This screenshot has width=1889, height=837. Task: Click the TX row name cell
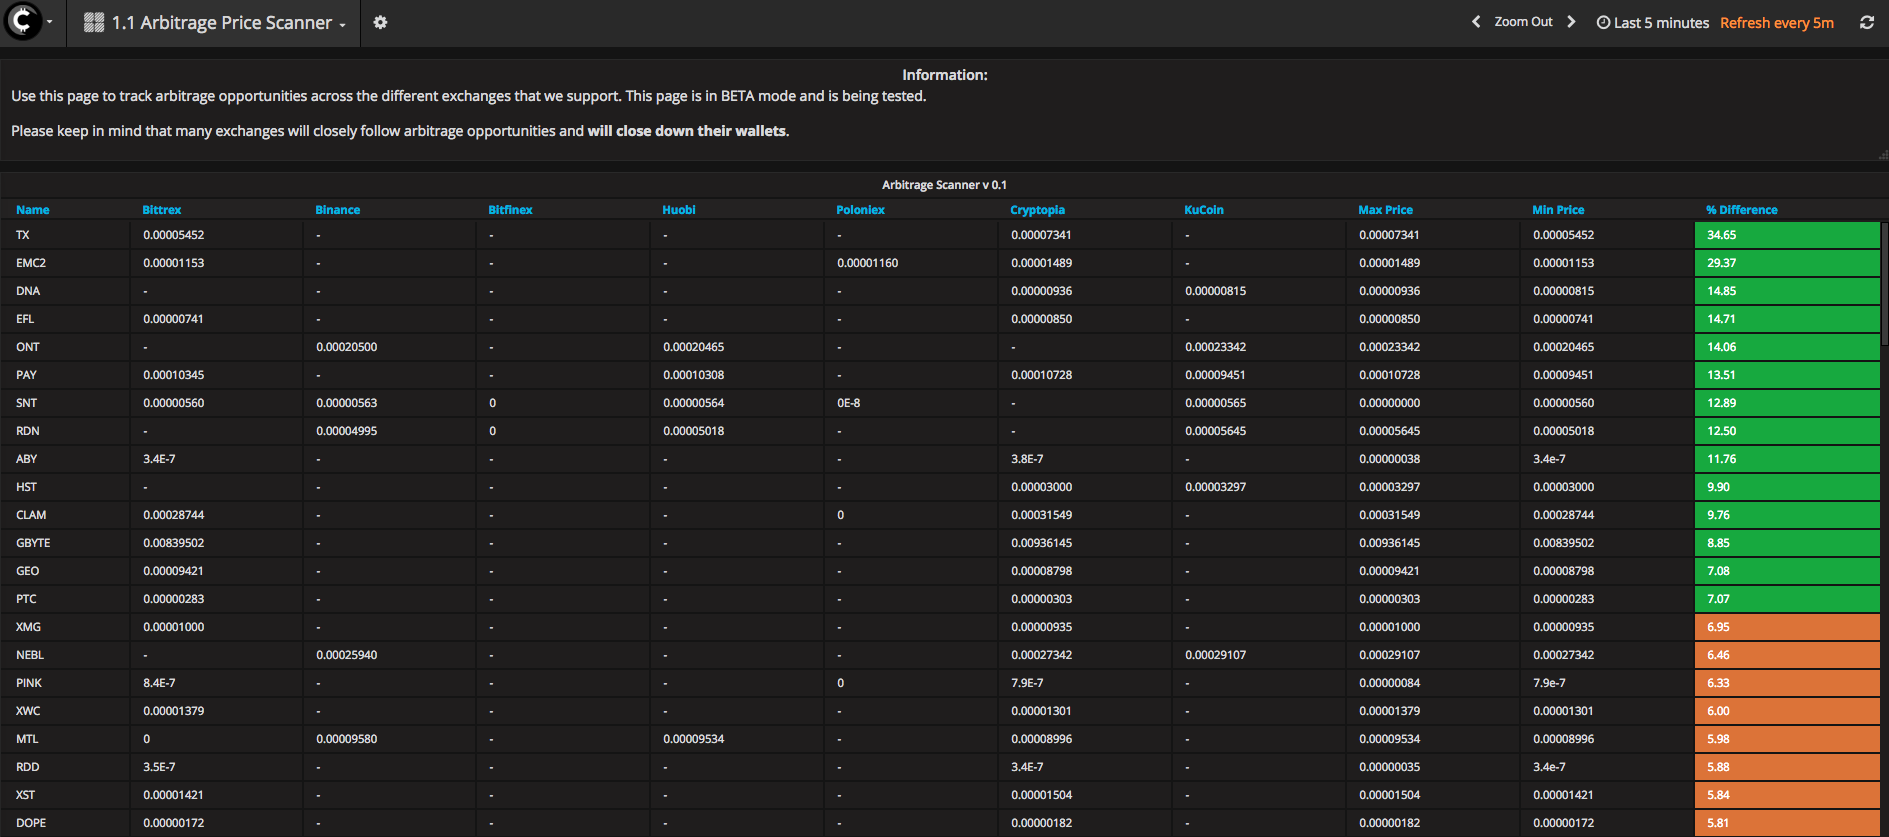click(65, 235)
